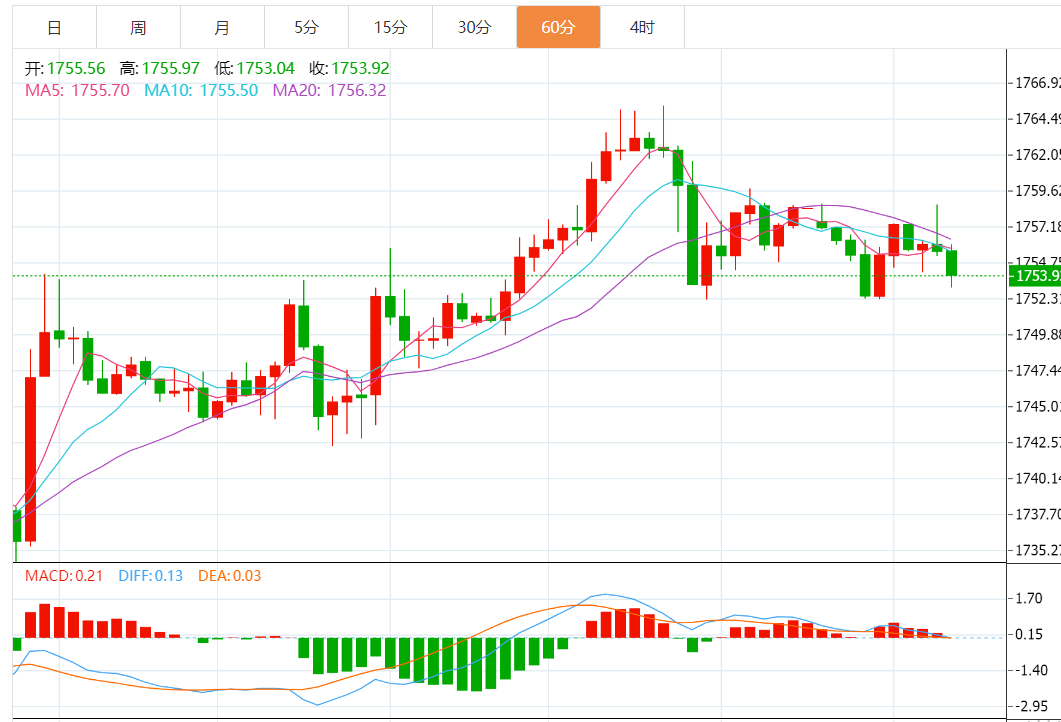Click the 1.70 MACD axis label

pos(1029,598)
